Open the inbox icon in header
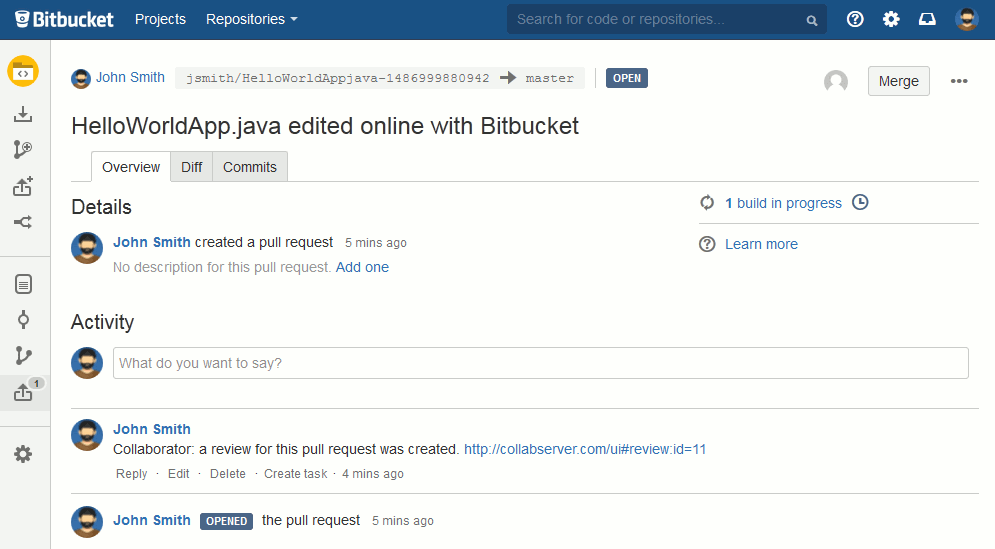The width and height of the screenshot is (995, 549). [927, 19]
